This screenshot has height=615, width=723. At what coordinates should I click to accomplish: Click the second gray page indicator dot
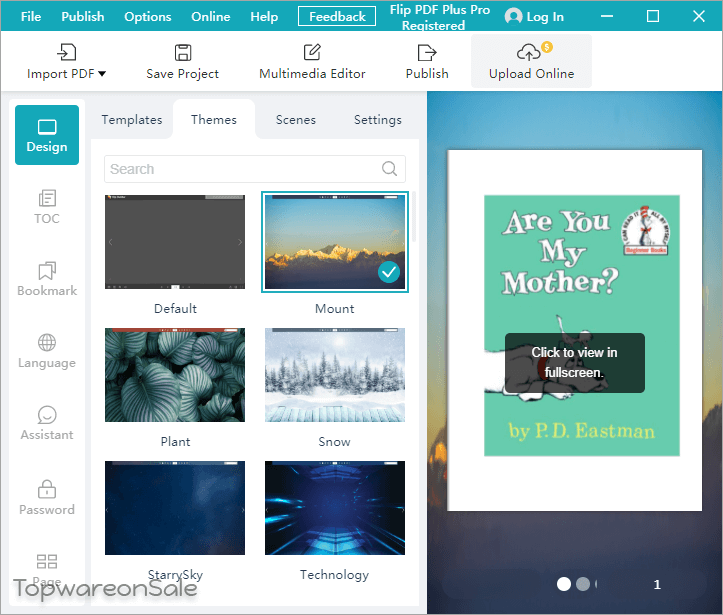[583, 584]
